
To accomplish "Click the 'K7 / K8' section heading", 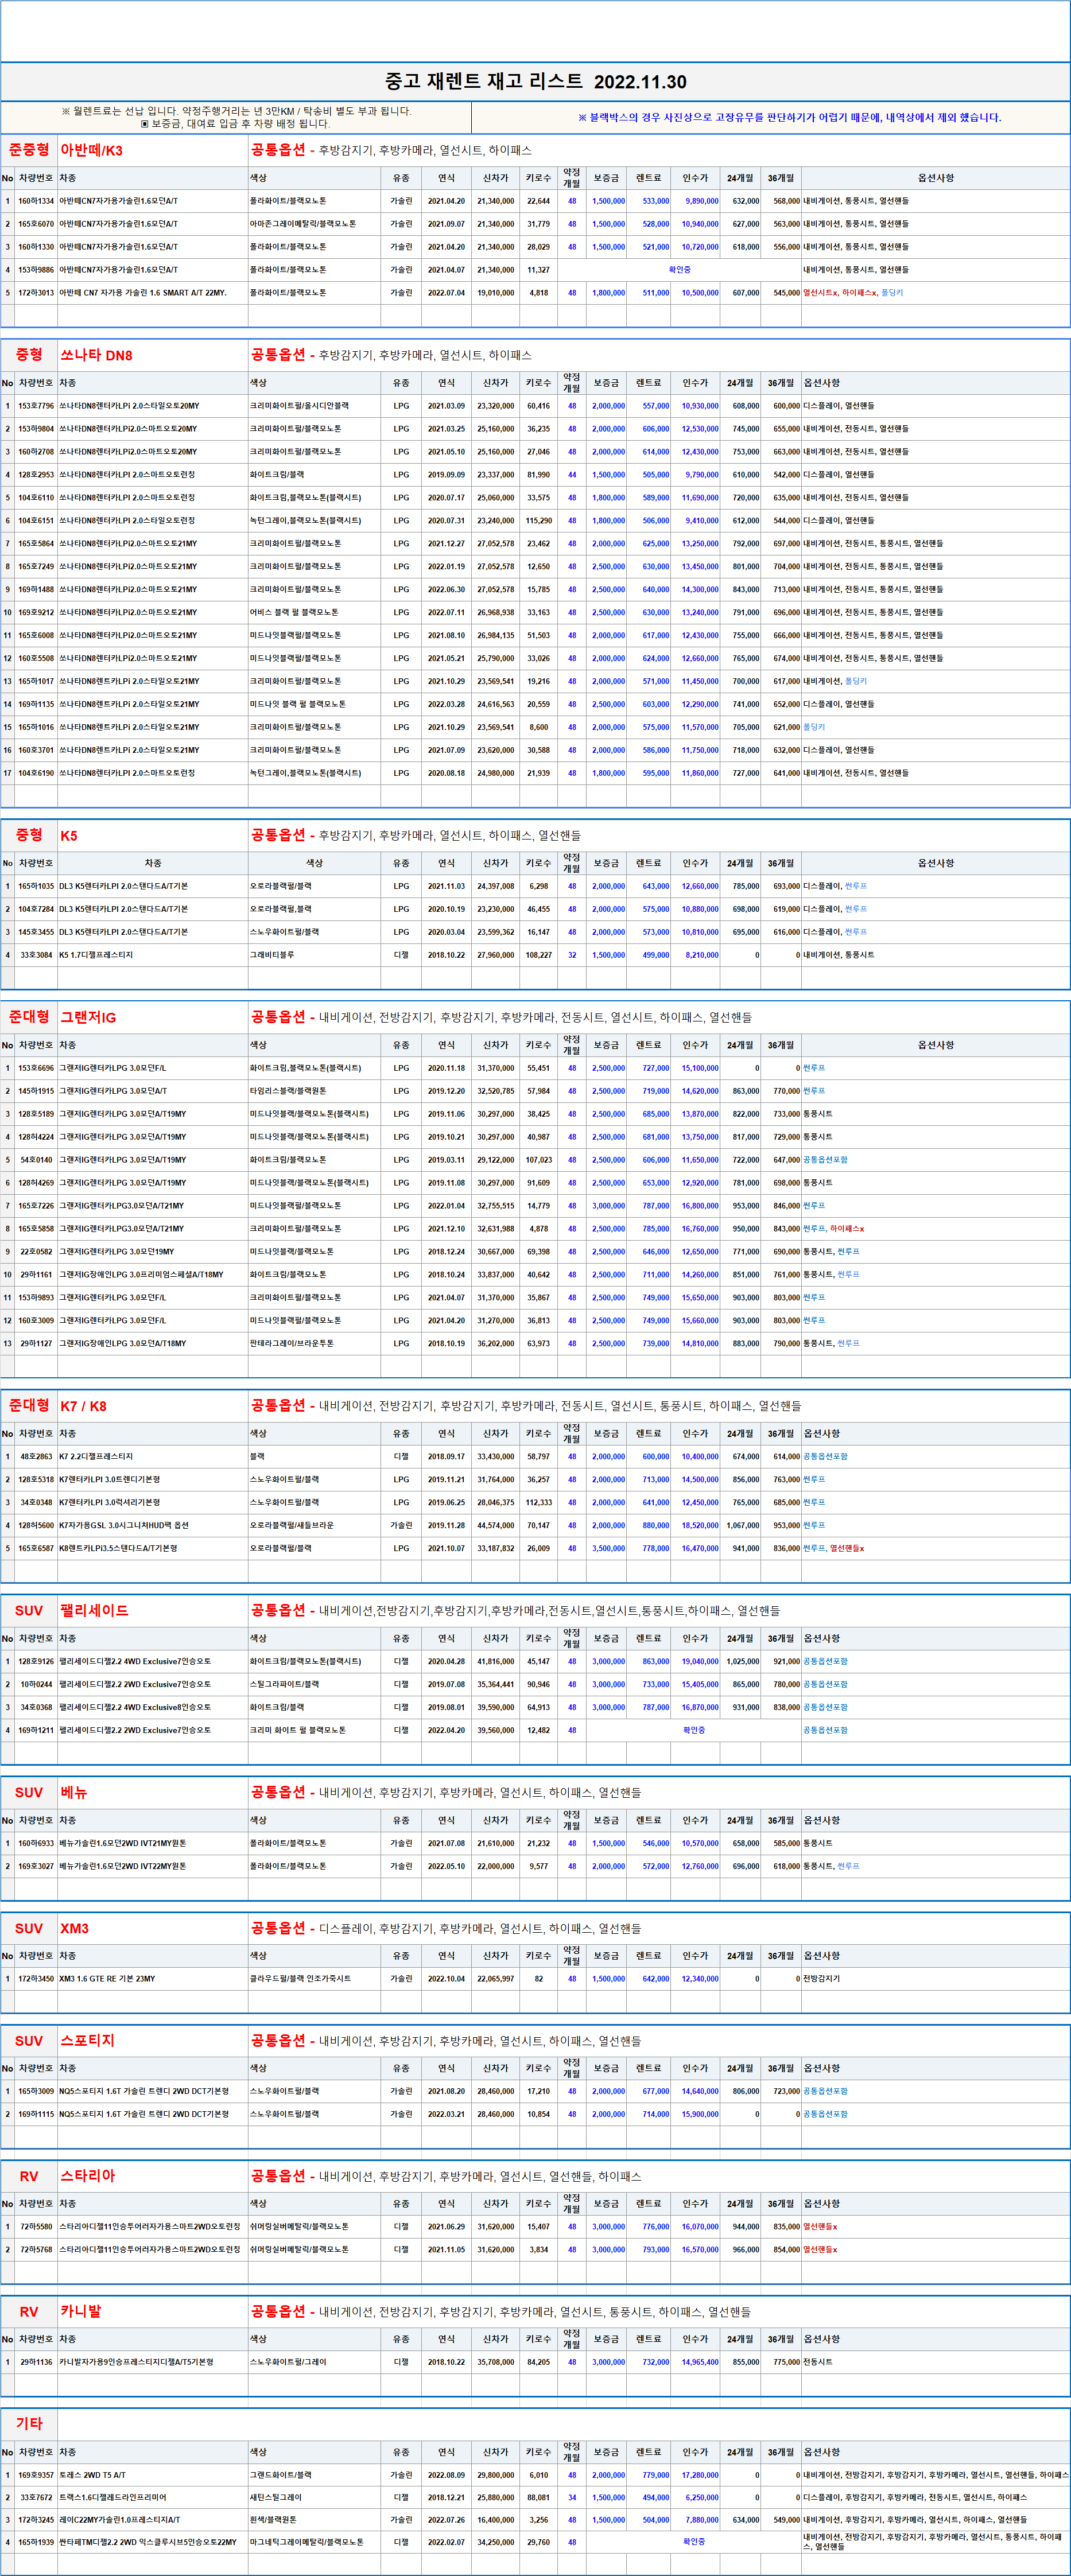I will 83,1406.
